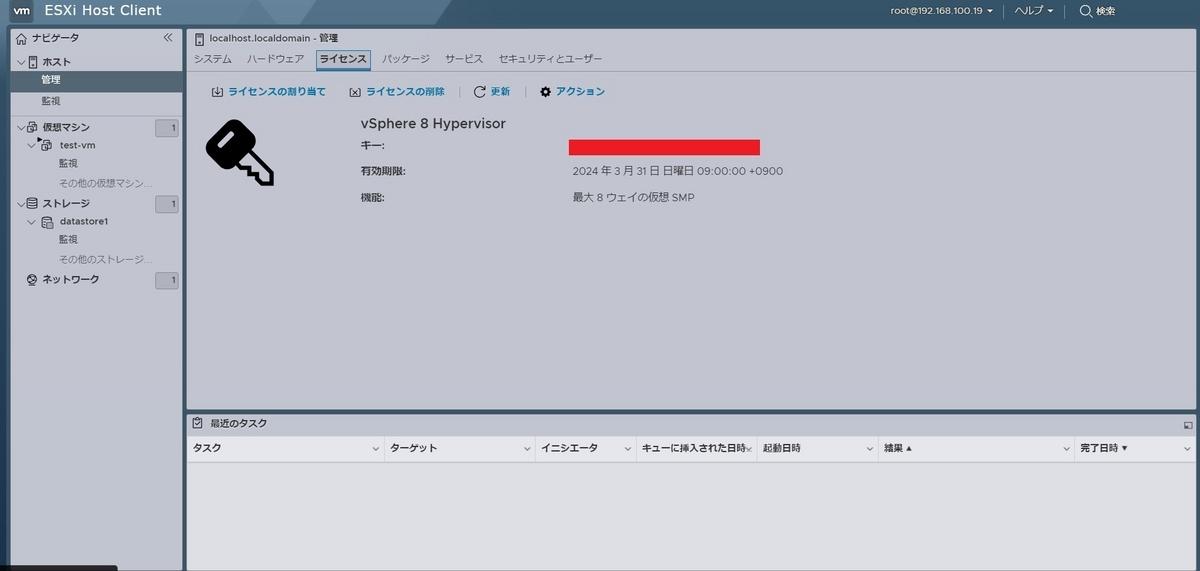Click the ストレージ count badge
The image size is (1200, 571).
pyautogui.click(x=167, y=204)
